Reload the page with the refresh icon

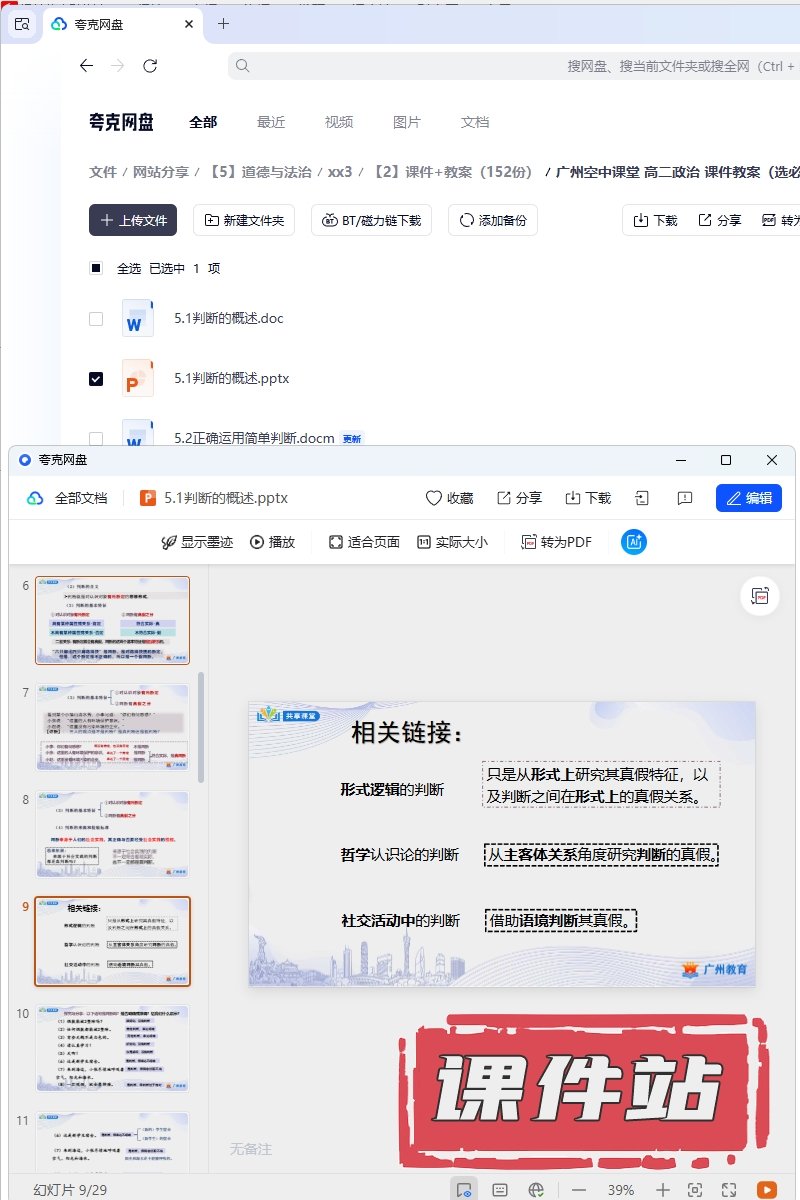click(150, 66)
